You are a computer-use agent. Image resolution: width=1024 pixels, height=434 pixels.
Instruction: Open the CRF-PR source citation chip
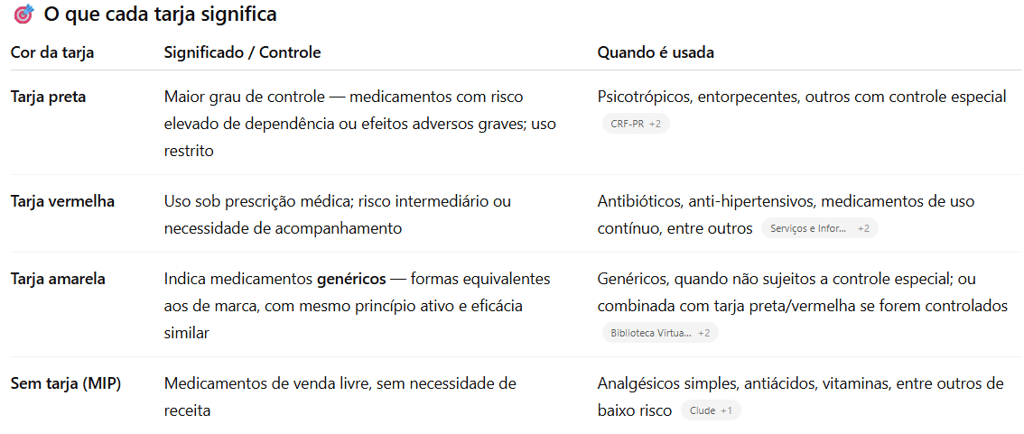635,124
